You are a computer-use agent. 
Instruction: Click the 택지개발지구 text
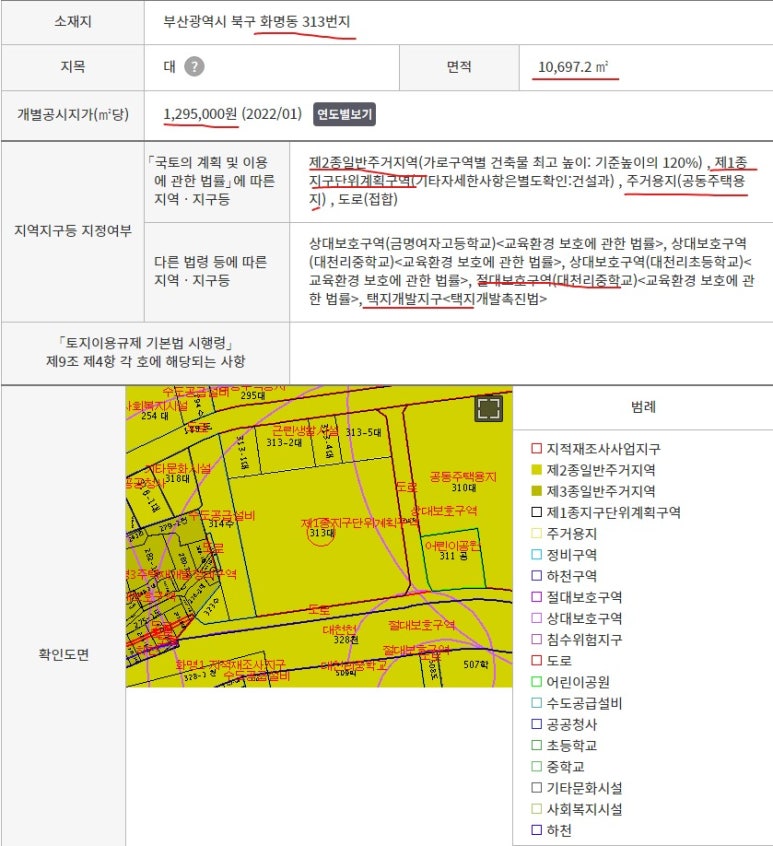click(x=404, y=298)
